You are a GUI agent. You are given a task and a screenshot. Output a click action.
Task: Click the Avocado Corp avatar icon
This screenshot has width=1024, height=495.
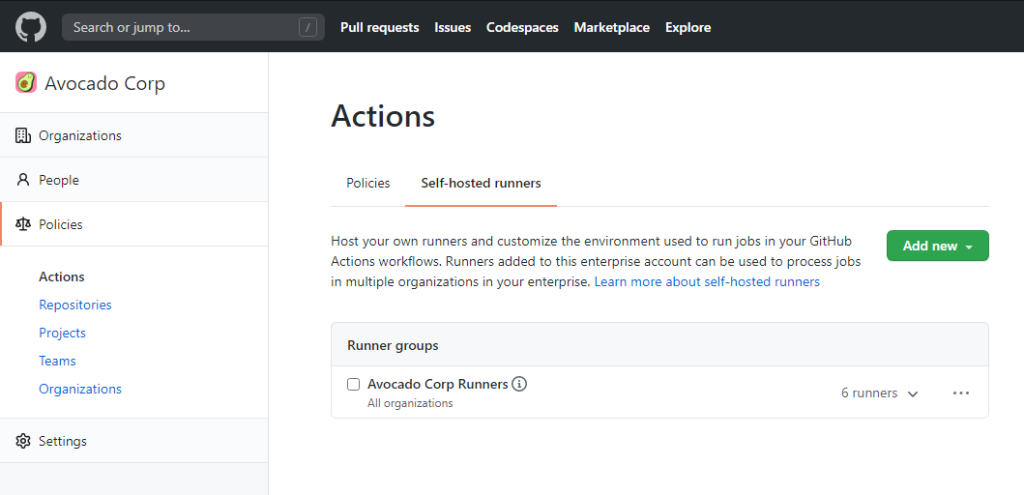click(26, 83)
